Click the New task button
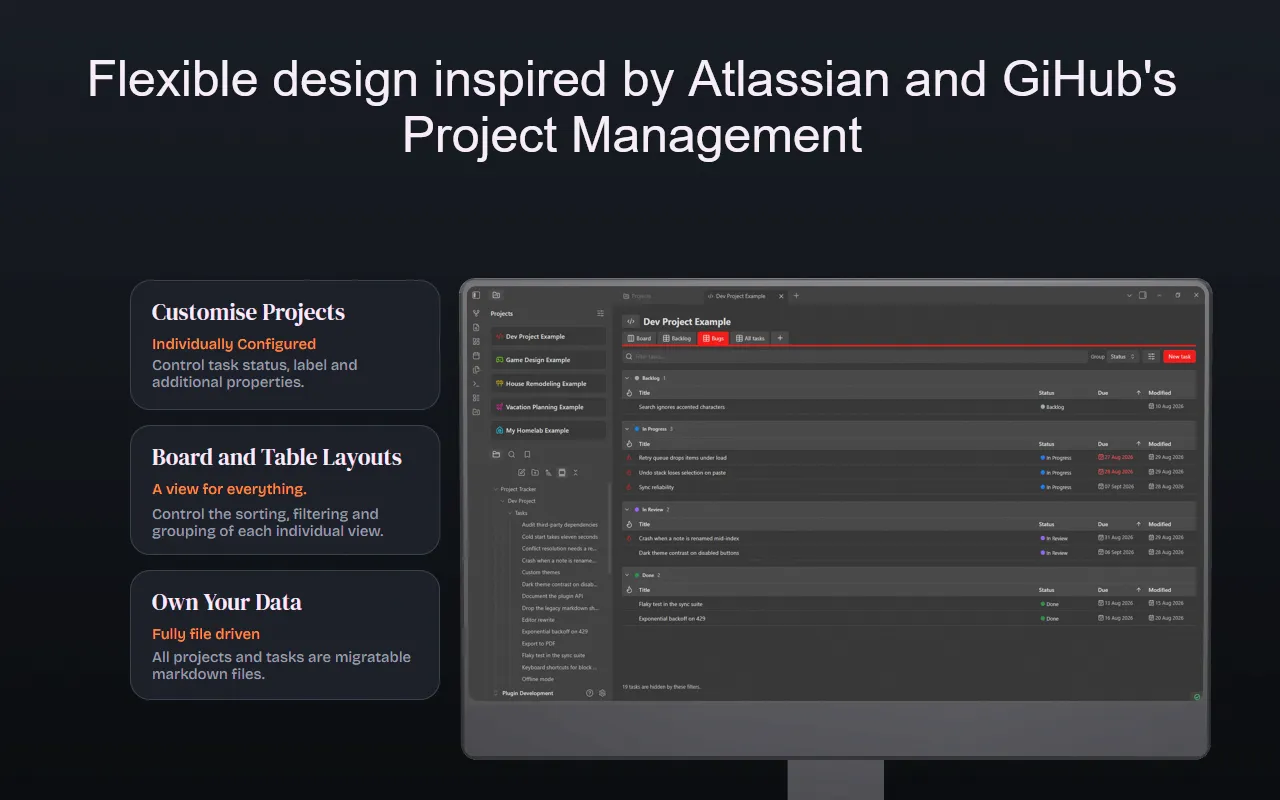 point(1179,357)
